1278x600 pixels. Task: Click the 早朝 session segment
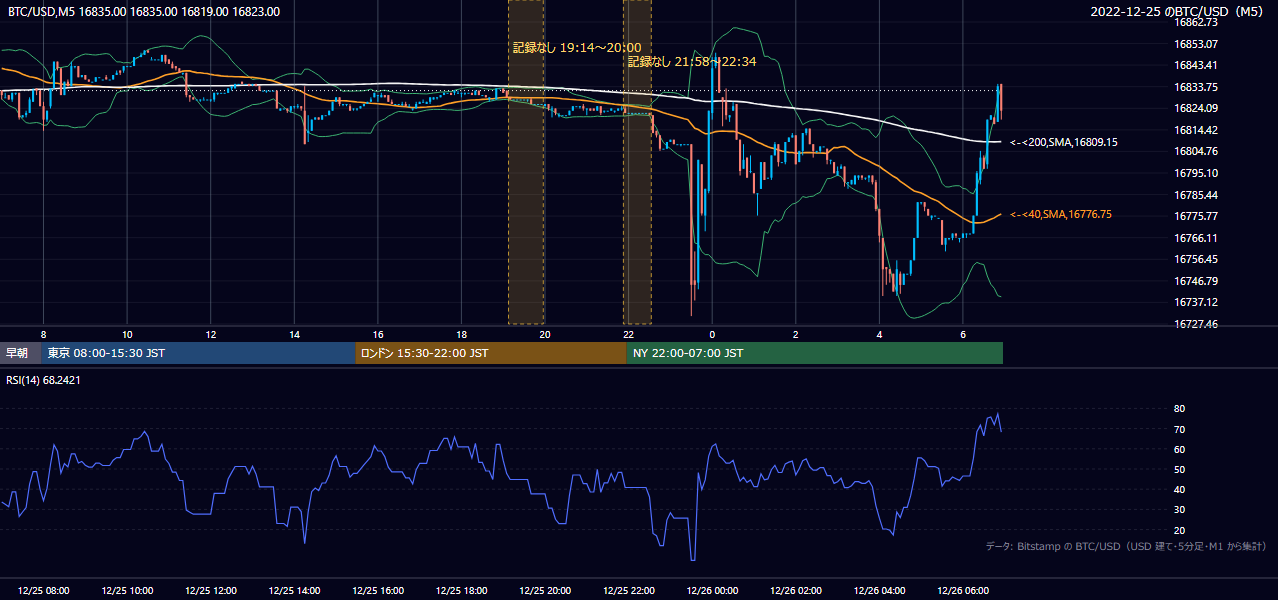coord(21,353)
